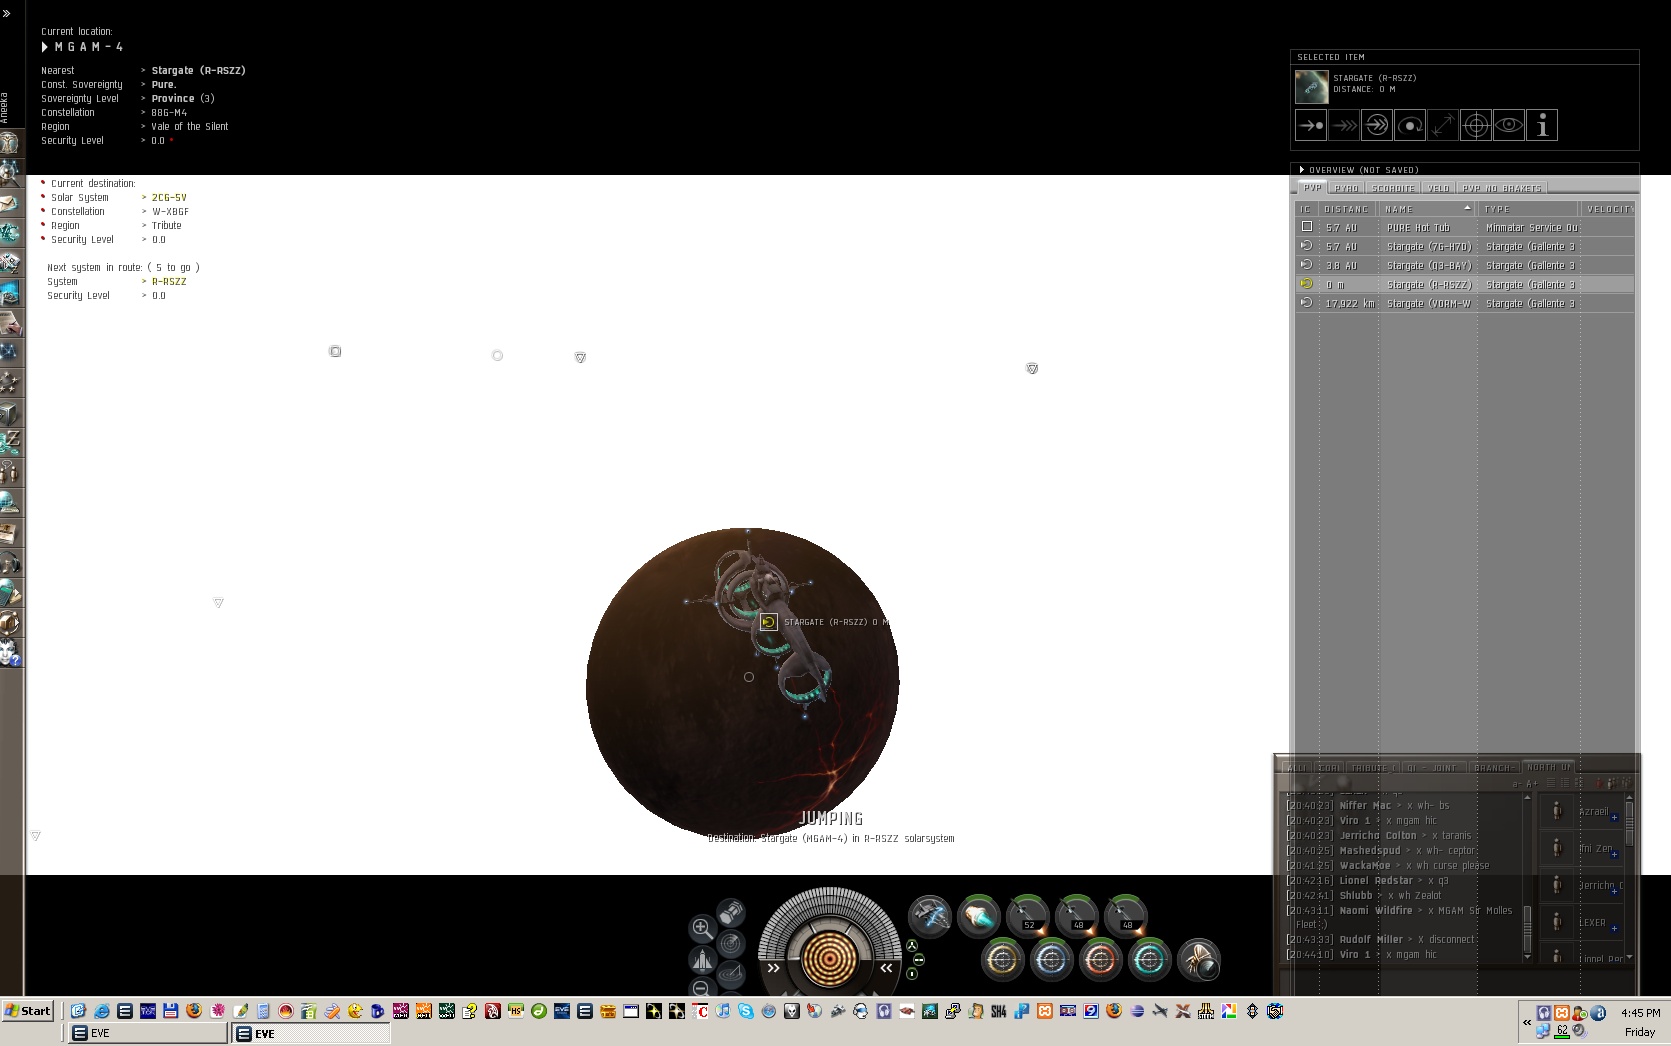Click the autopilot ship icon on HUD
Viewport: 1671px width, 1046px height.
coord(702,960)
